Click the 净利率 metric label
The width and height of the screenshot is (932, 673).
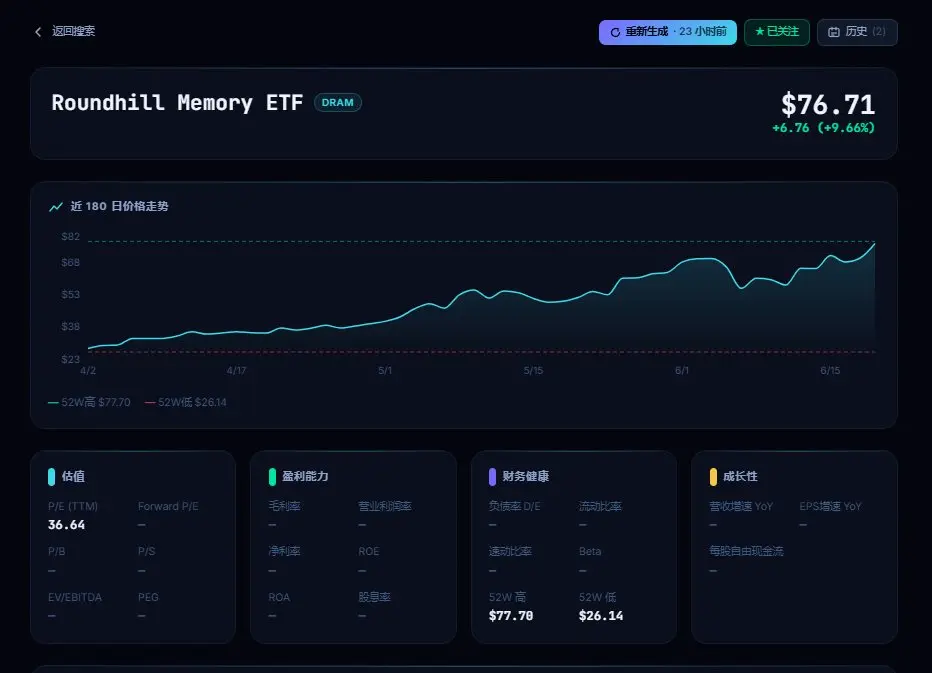[284, 552]
